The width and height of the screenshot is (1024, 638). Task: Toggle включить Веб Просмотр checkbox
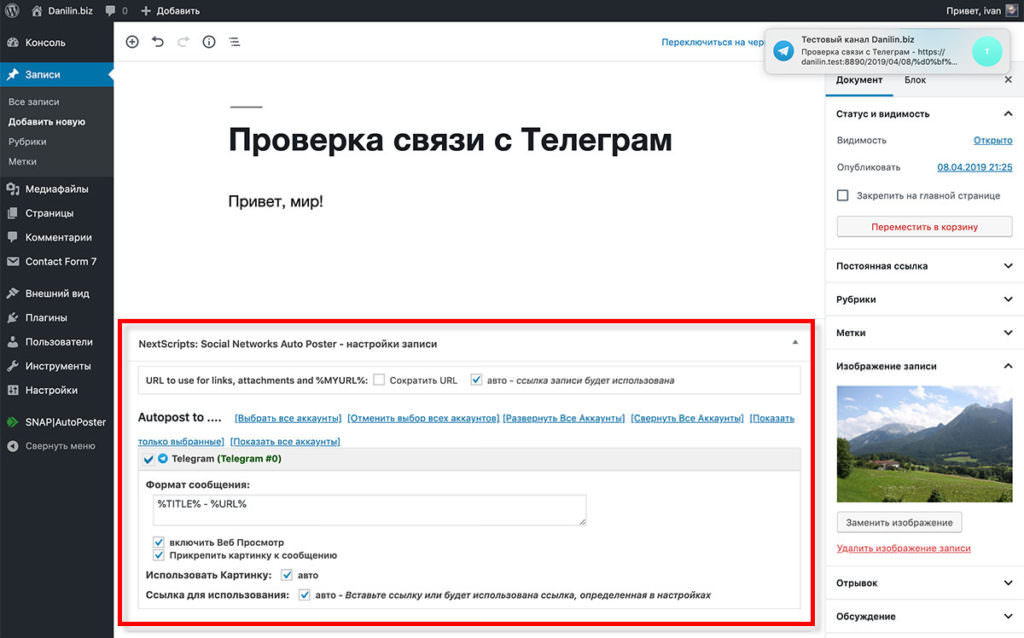click(159, 542)
